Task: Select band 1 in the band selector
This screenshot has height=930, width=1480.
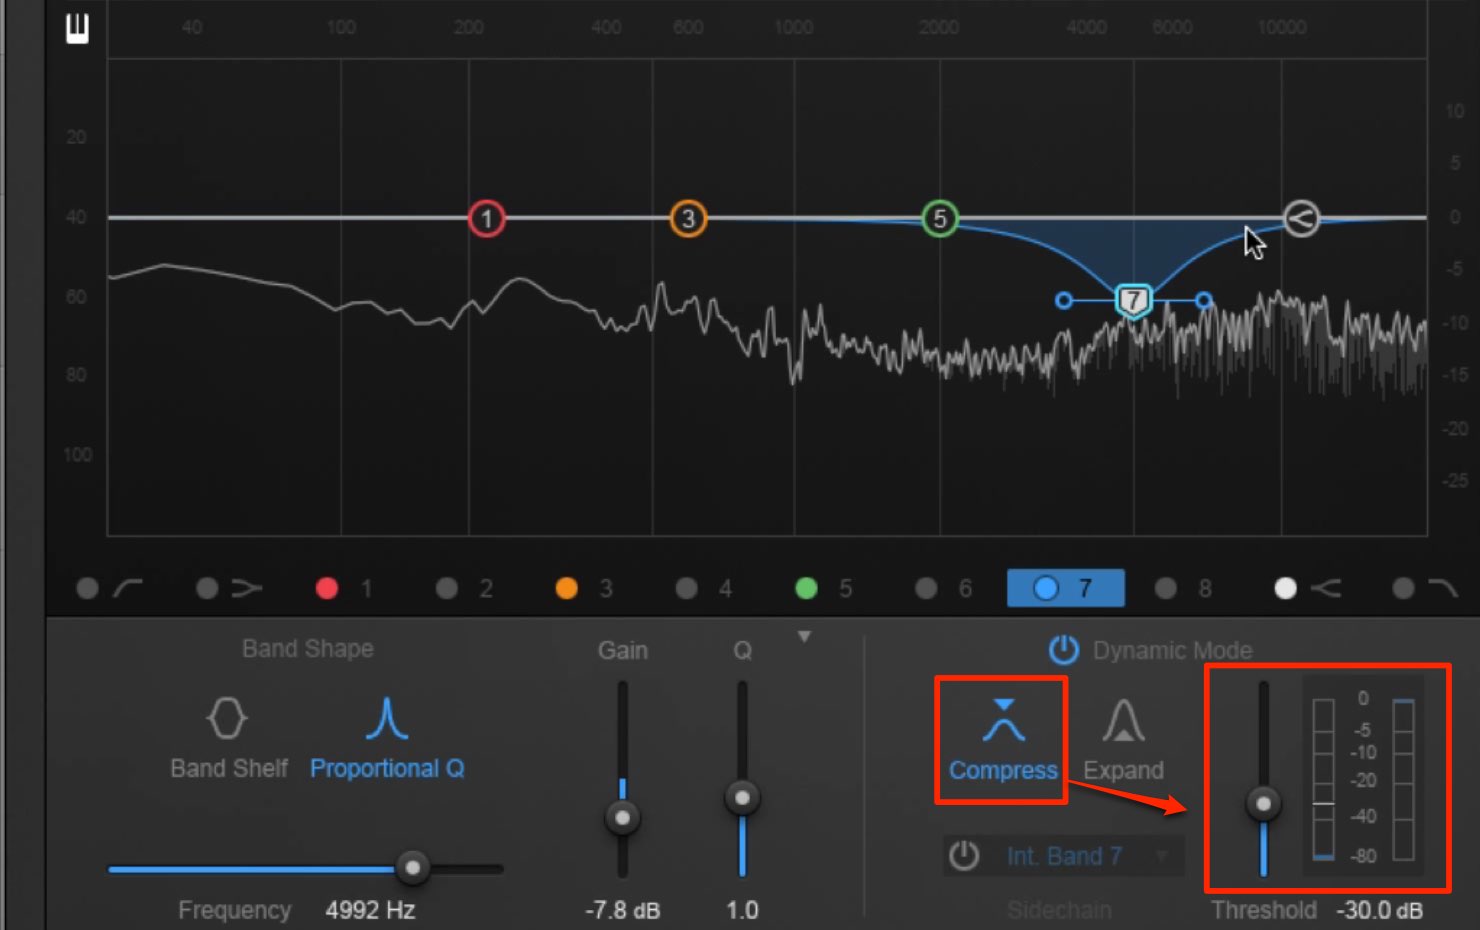Action: click(x=345, y=588)
